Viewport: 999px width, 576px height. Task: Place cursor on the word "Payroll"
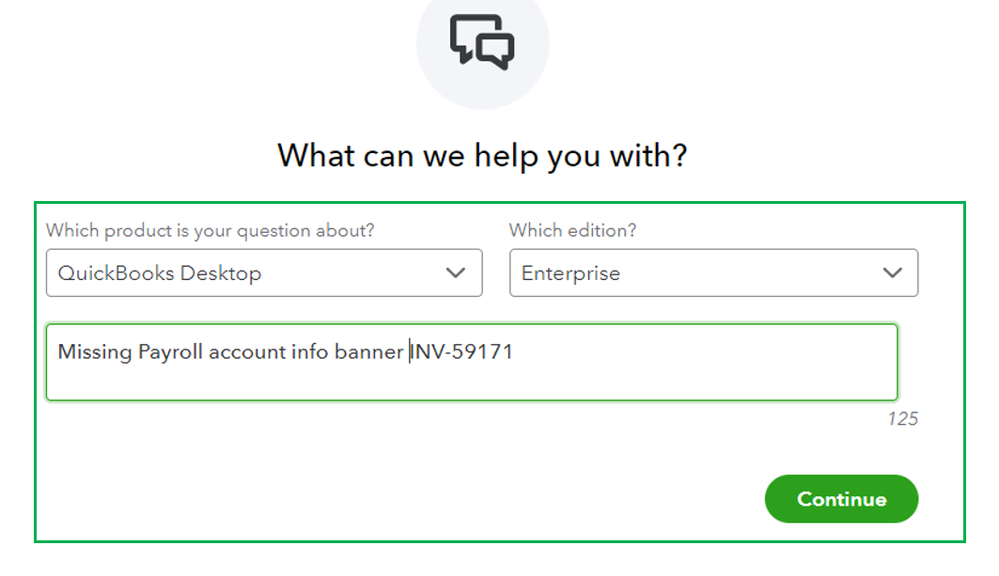[171, 352]
